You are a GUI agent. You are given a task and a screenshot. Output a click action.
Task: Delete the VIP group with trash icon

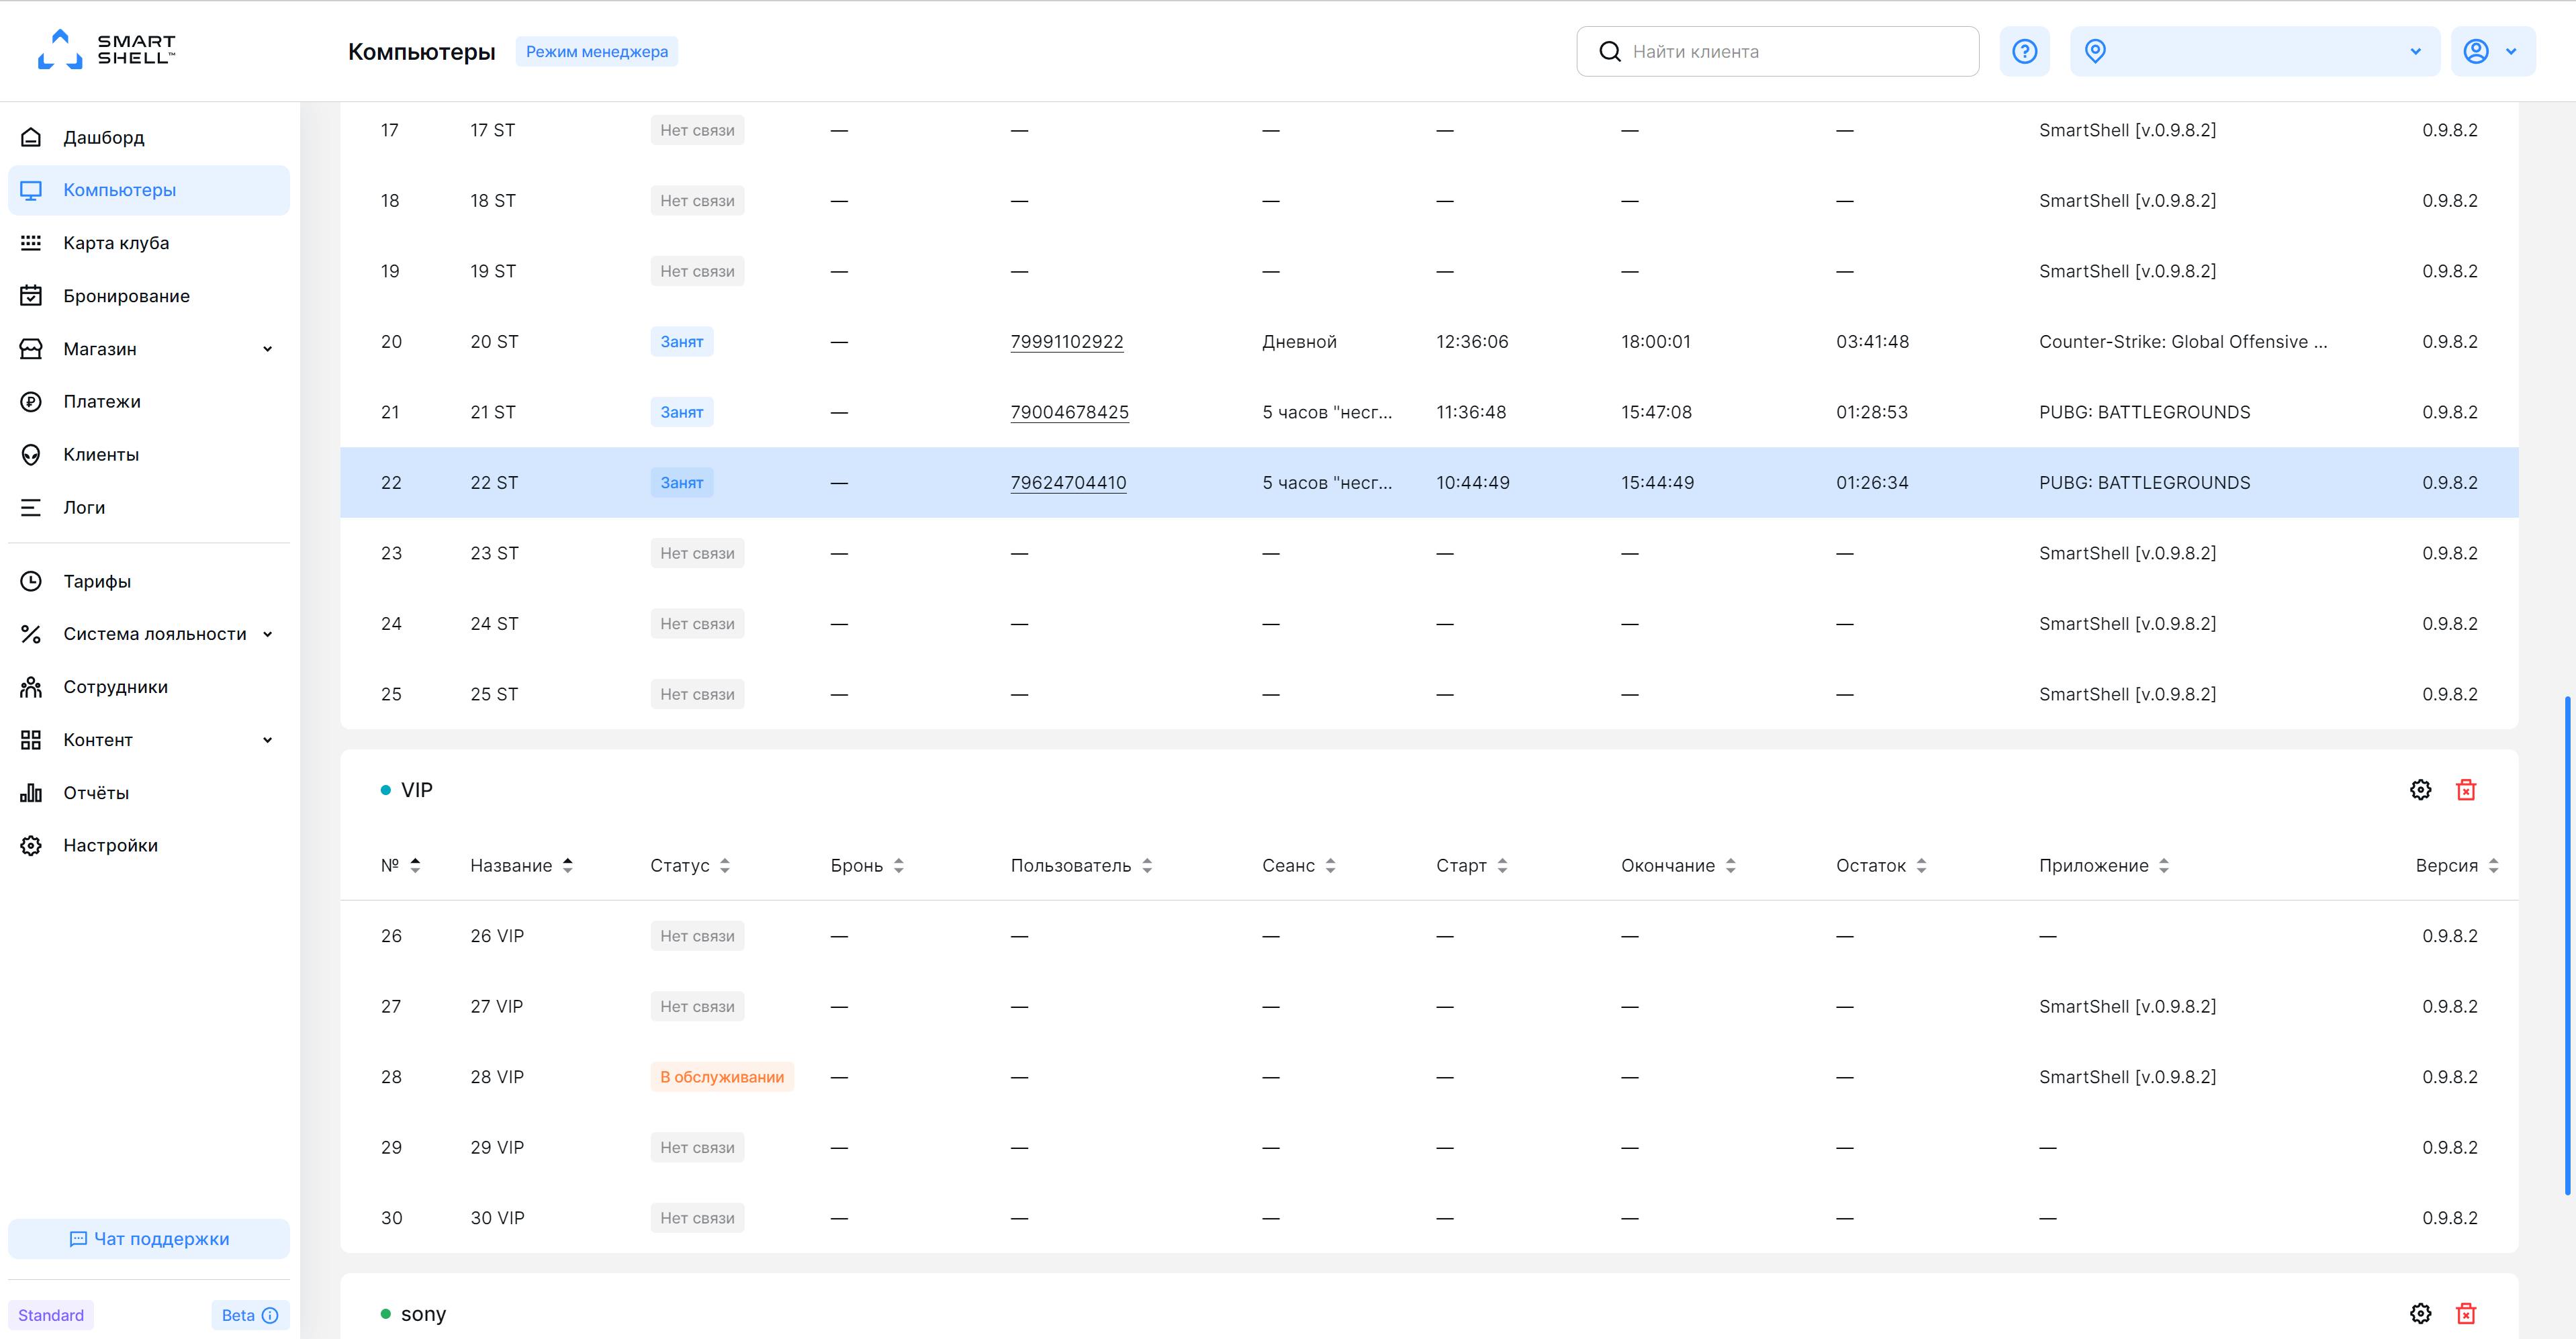point(2466,790)
